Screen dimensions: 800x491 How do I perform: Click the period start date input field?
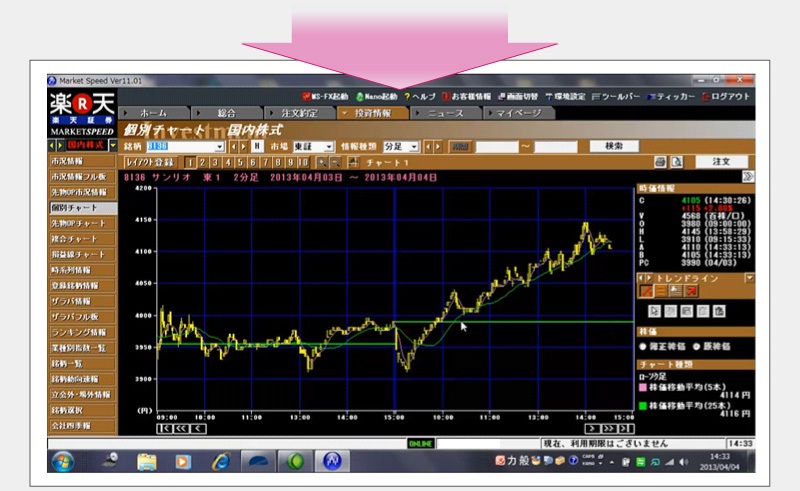pyautogui.click(x=497, y=147)
